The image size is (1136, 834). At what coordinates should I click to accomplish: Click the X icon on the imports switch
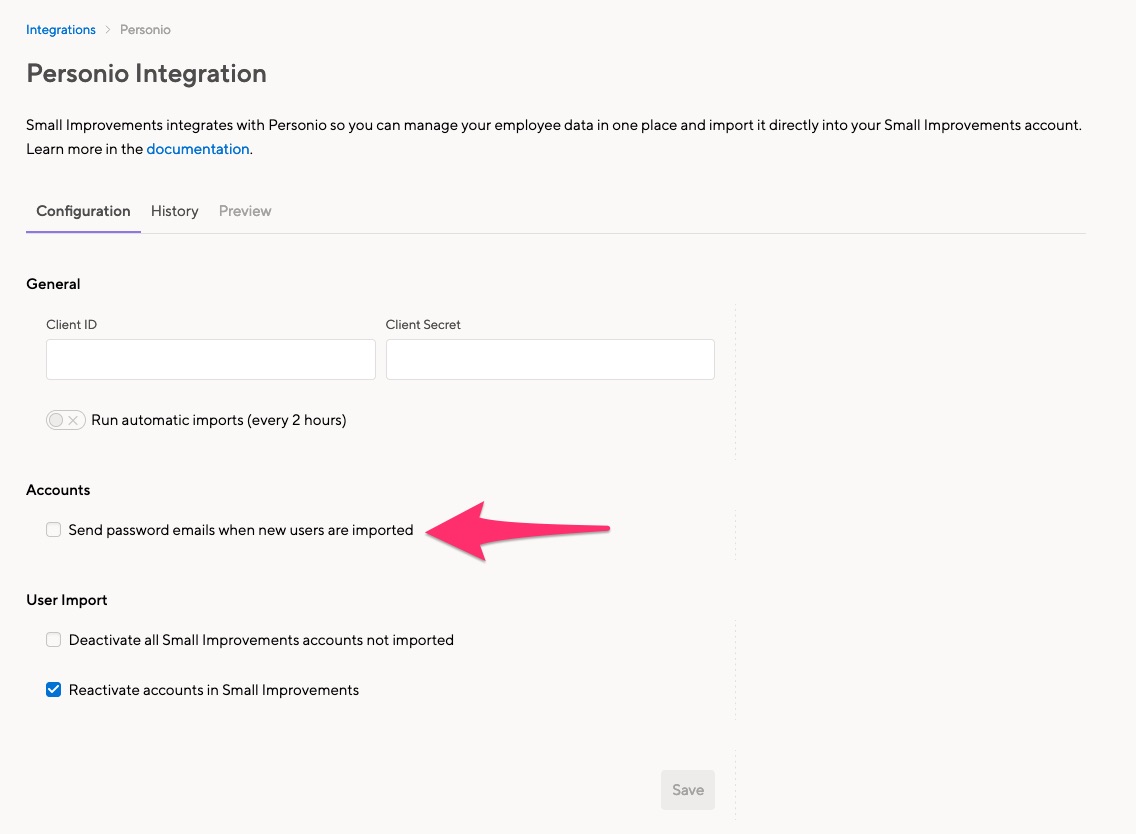tap(74, 420)
